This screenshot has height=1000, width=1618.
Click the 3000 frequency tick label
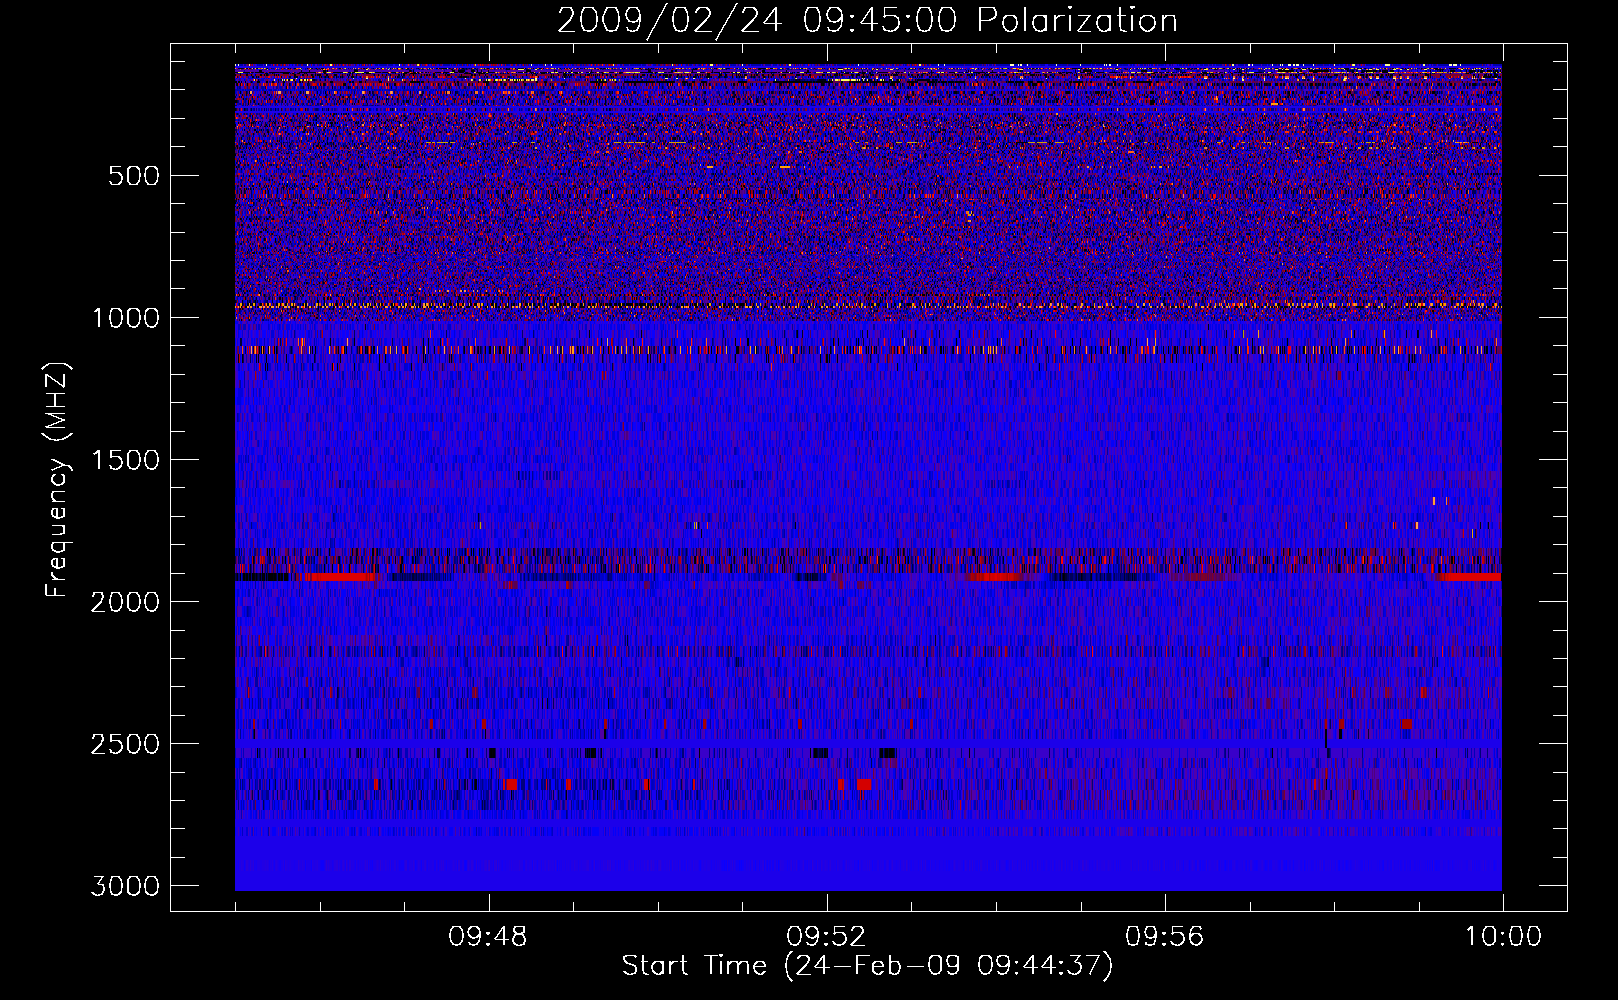[x=125, y=886]
